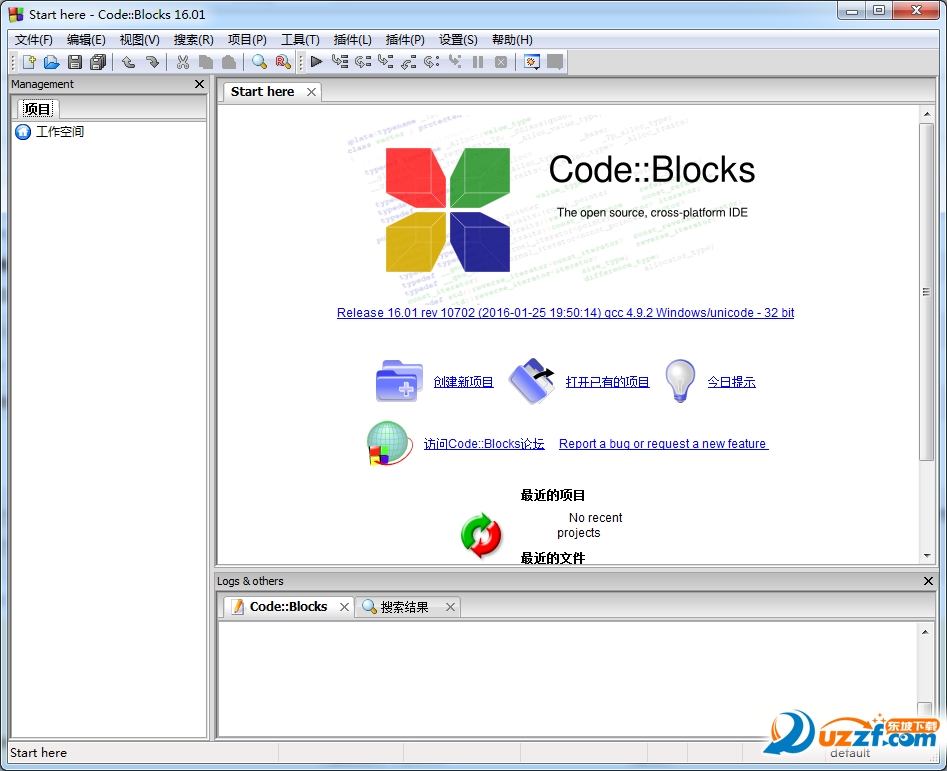The width and height of the screenshot is (947, 771).
Task: Click the Start here vertical scrollbar thumb
Action: click(x=926, y=292)
